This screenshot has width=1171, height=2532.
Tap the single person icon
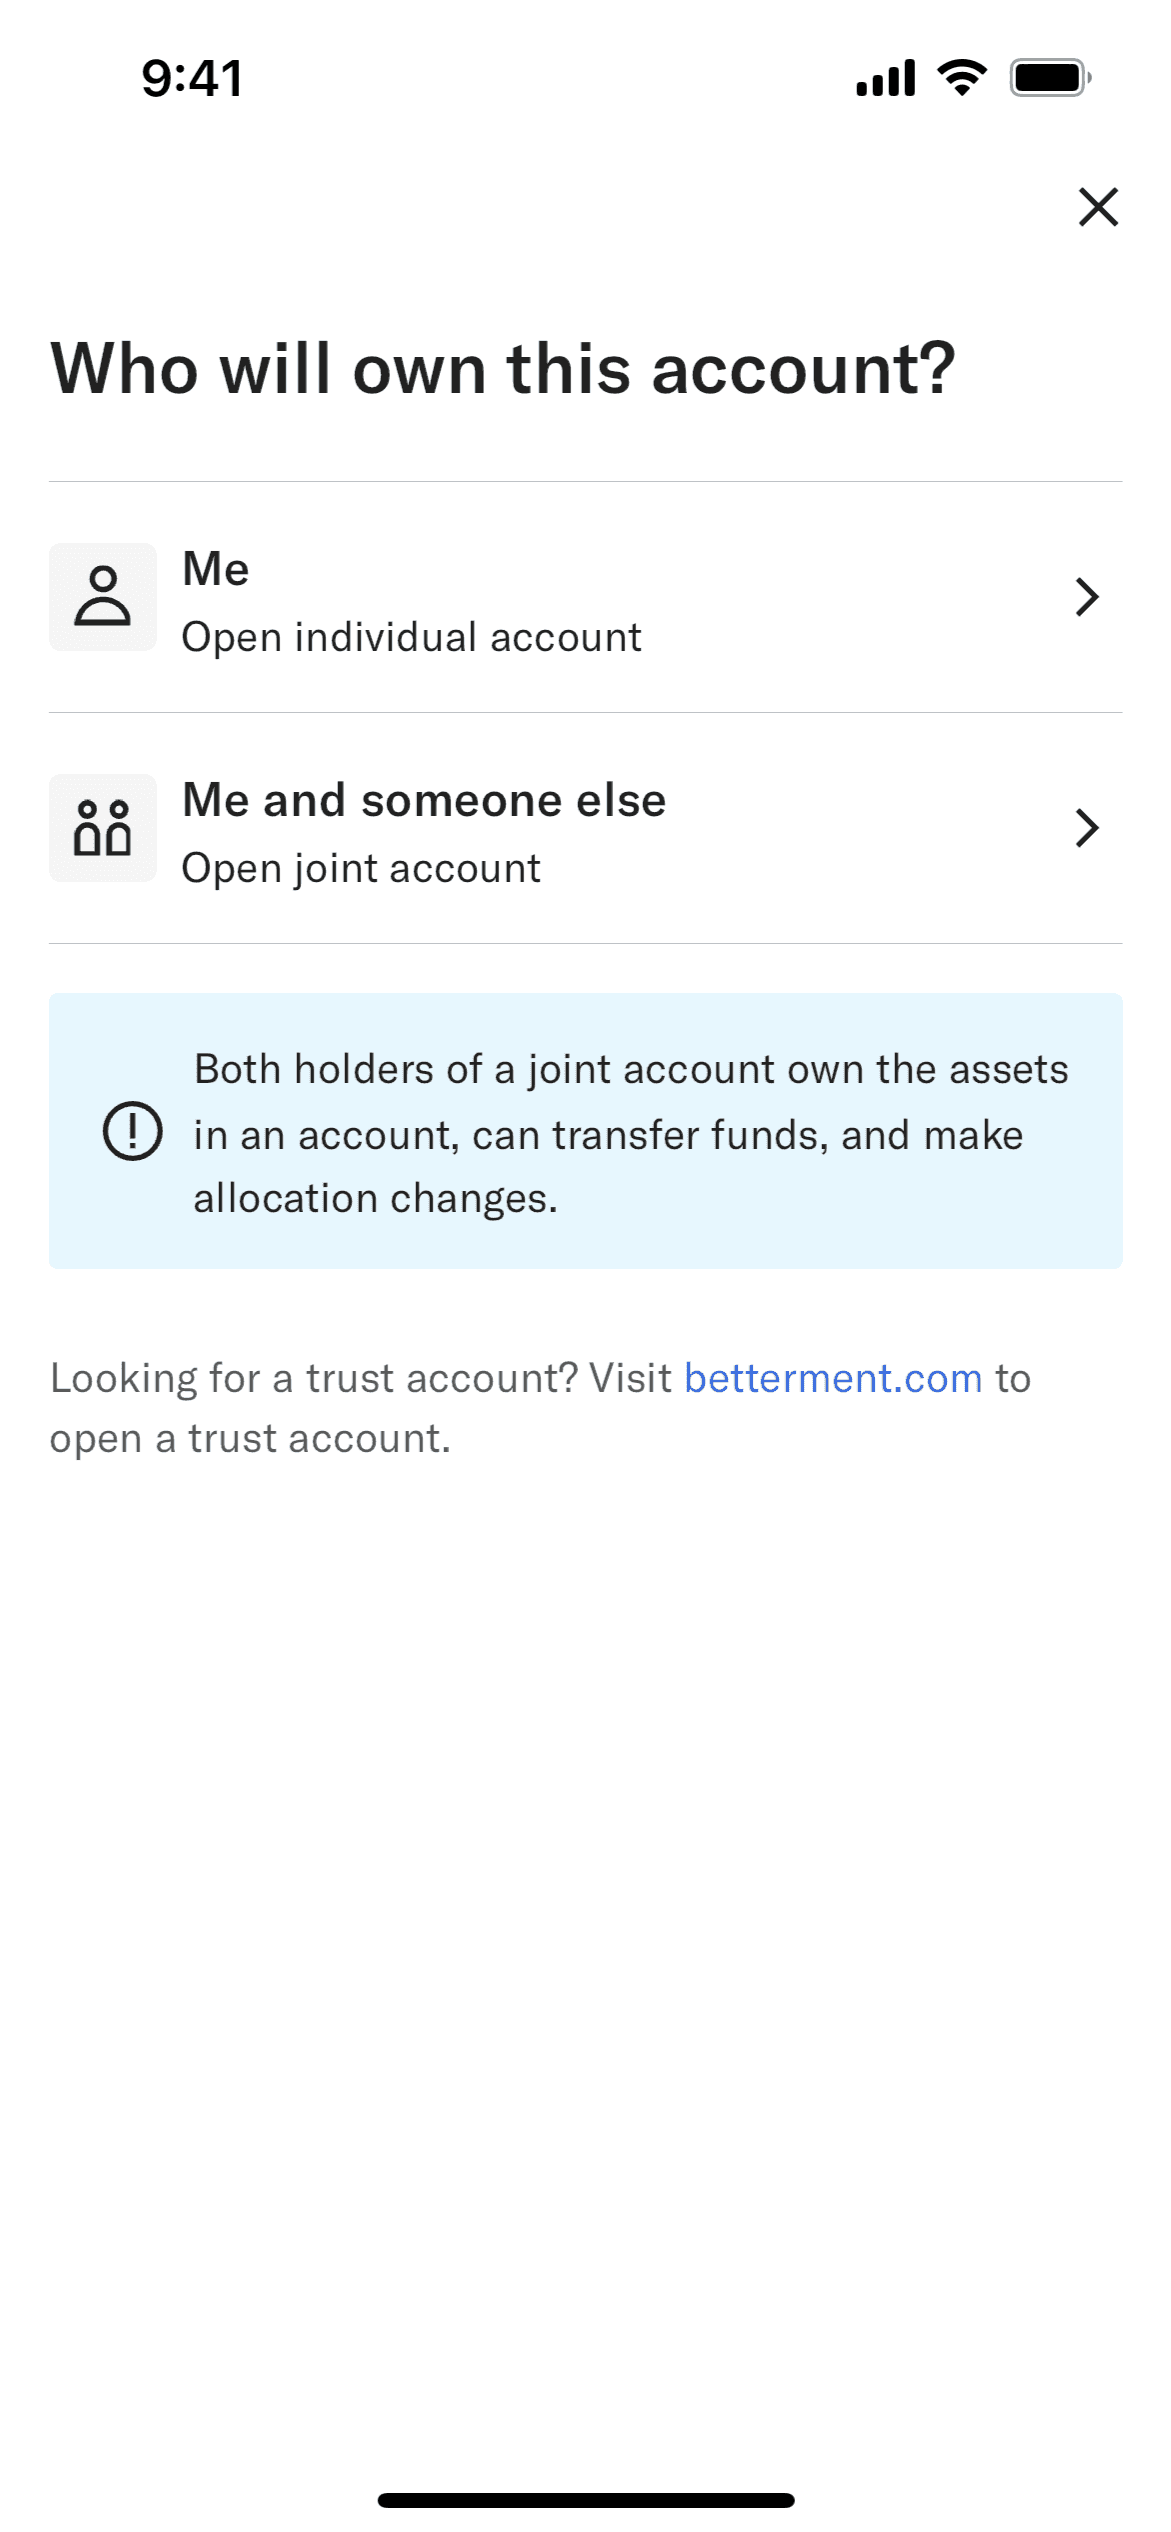click(x=103, y=597)
